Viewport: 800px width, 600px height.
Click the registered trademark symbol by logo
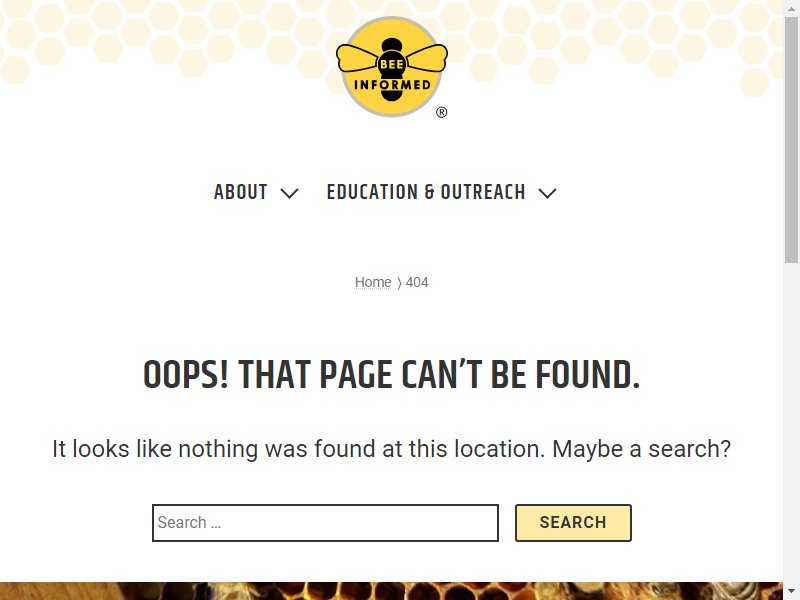(x=442, y=112)
